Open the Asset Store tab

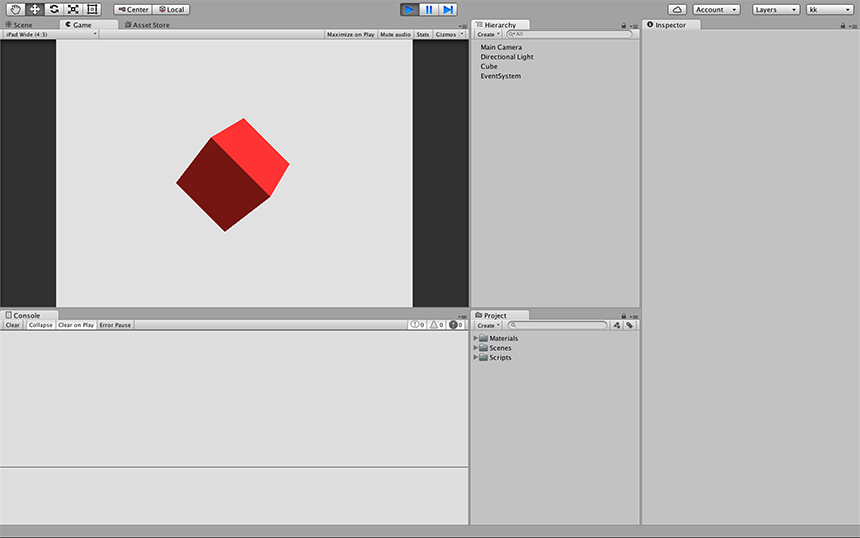pos(147,25)
